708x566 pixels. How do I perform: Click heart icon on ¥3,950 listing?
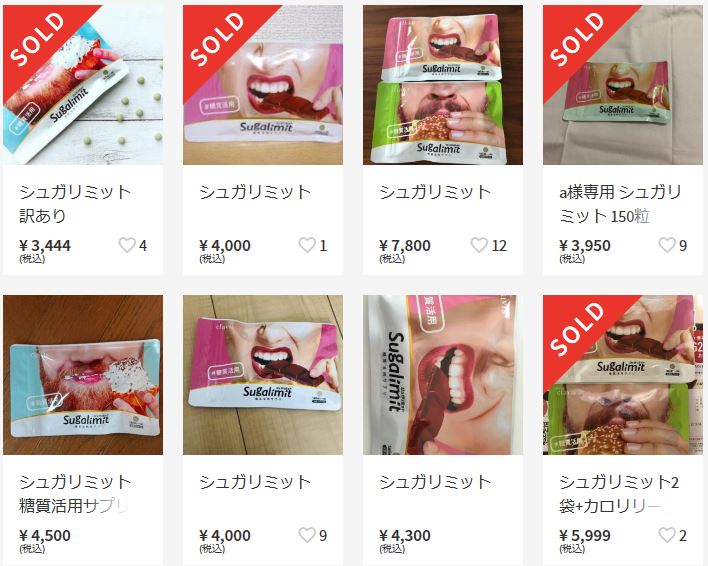click(667, 245)
